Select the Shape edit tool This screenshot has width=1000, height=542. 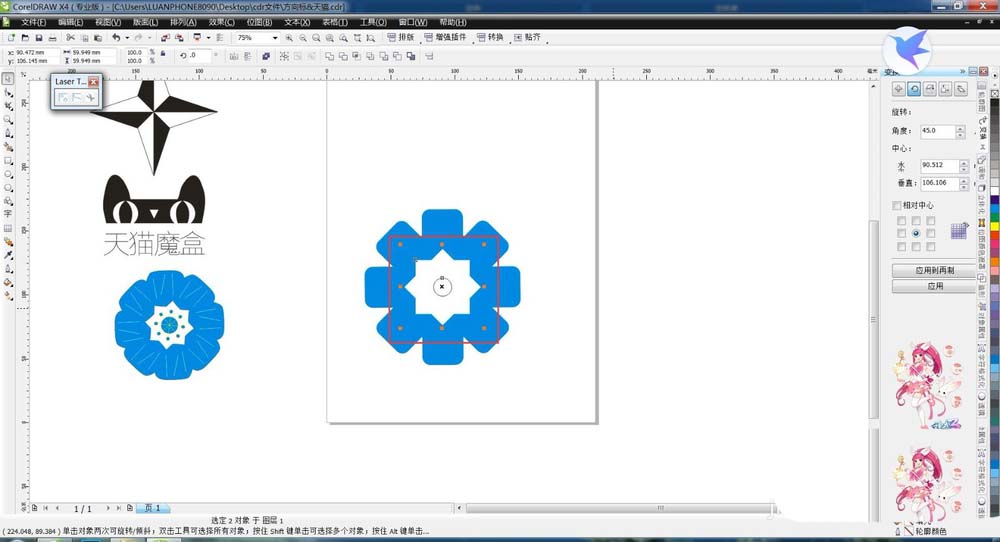(x=8, y=92)
